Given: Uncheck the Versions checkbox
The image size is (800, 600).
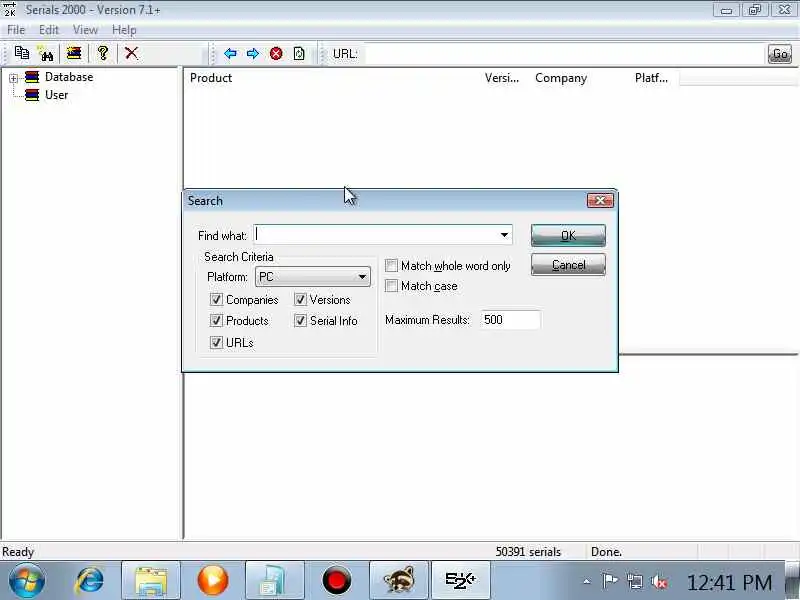Looking at the screenshot, I should [x=300, y=299].
